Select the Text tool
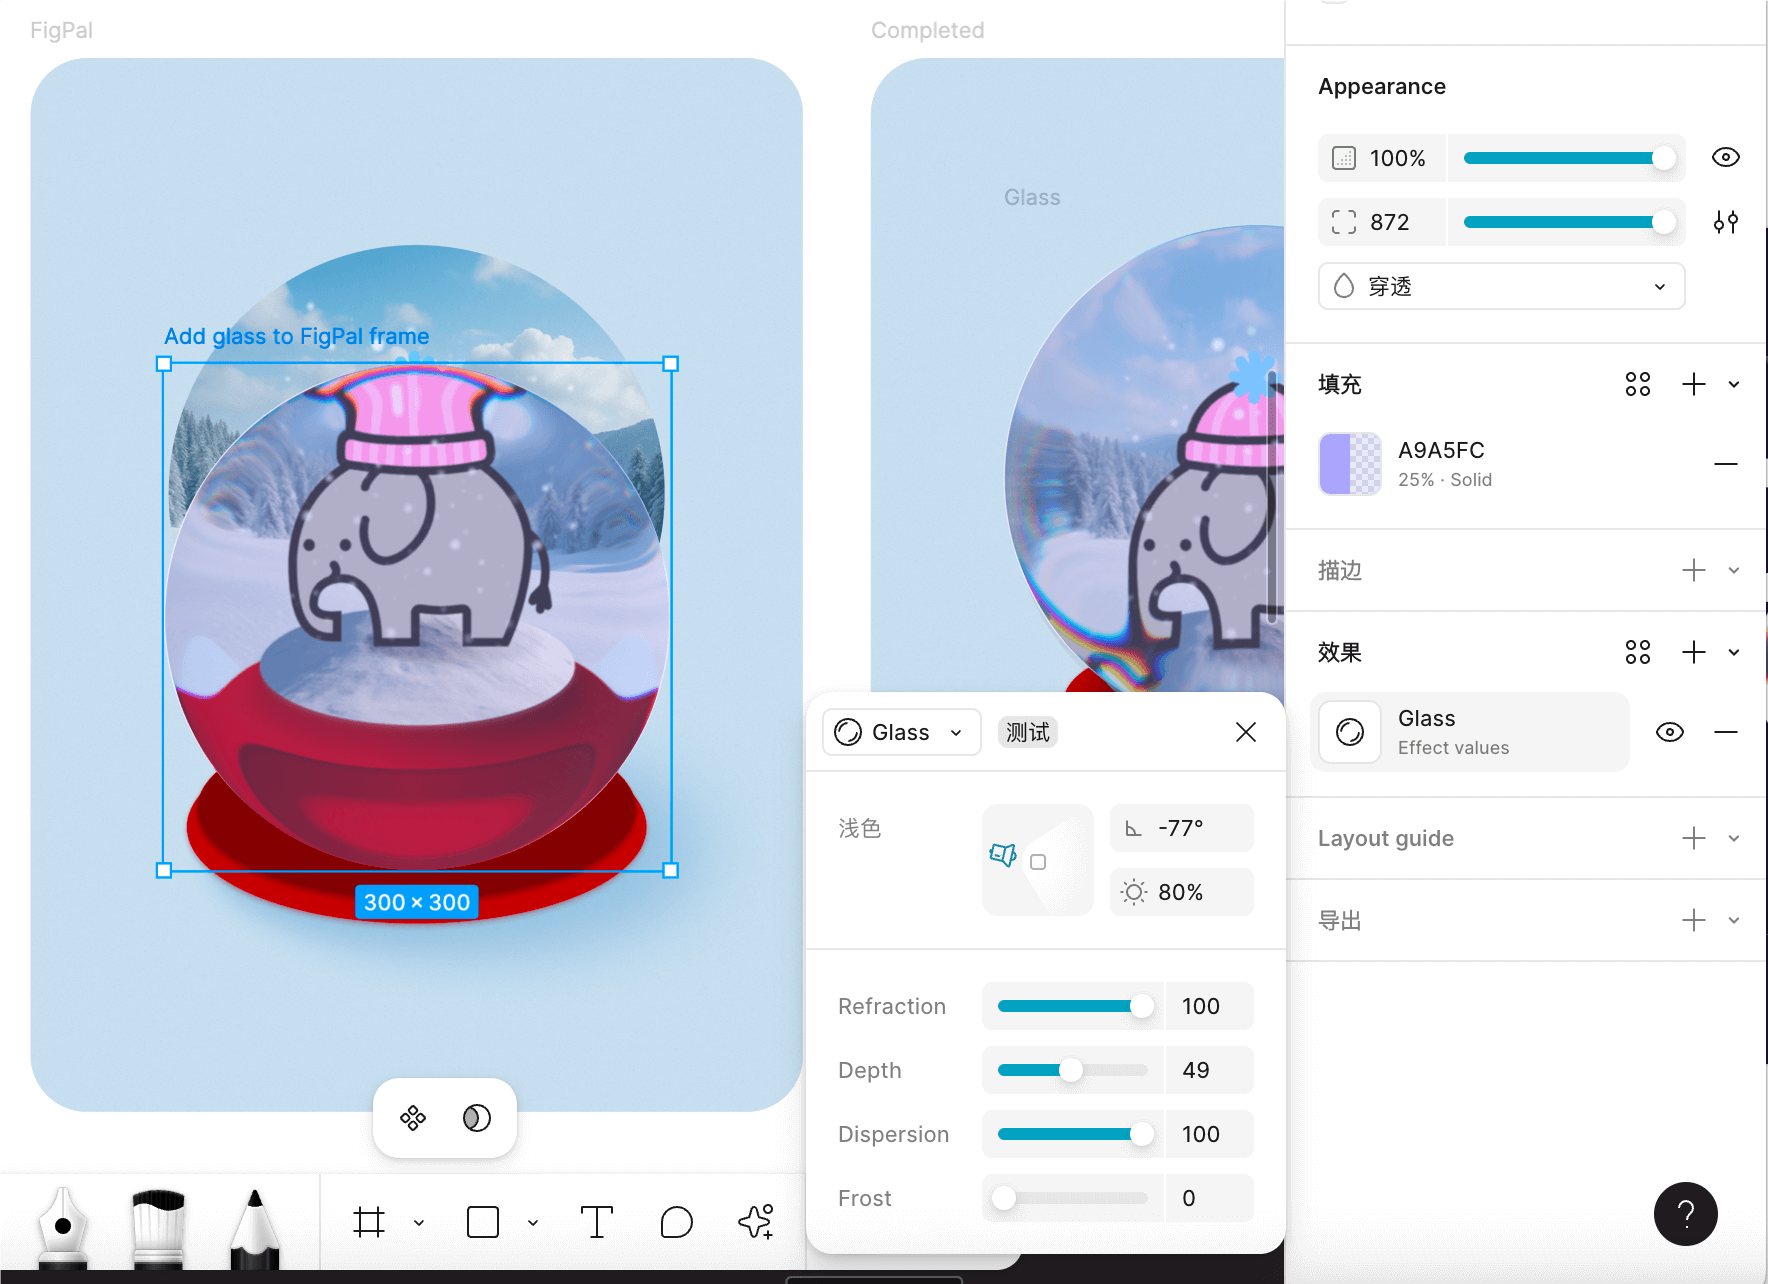 pos(597,1221)
